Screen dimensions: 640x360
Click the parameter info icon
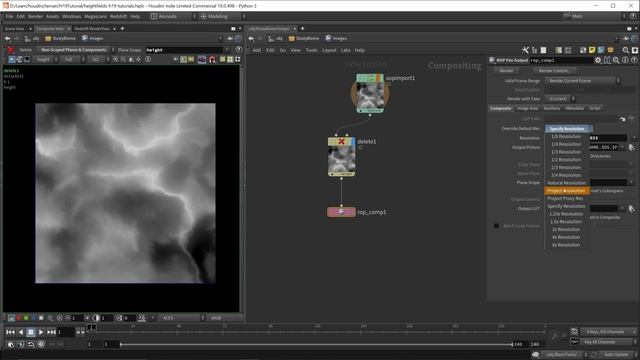click(625, 60)
